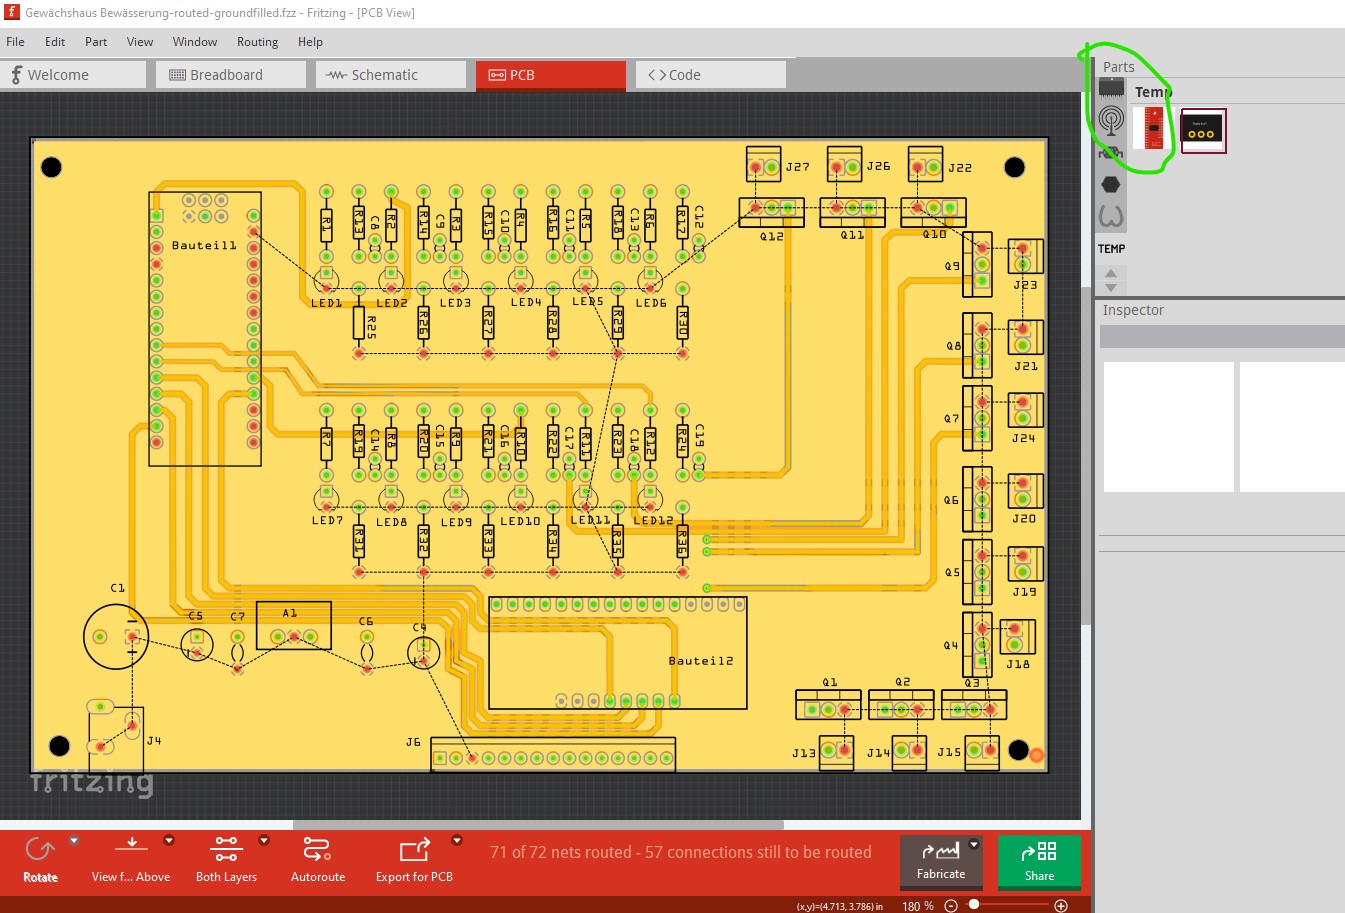The height and width of the screenshot is (913, 1345).
Task: Click the Export for PCB icon
Action: pyautogui.click(x=414, y=850)
